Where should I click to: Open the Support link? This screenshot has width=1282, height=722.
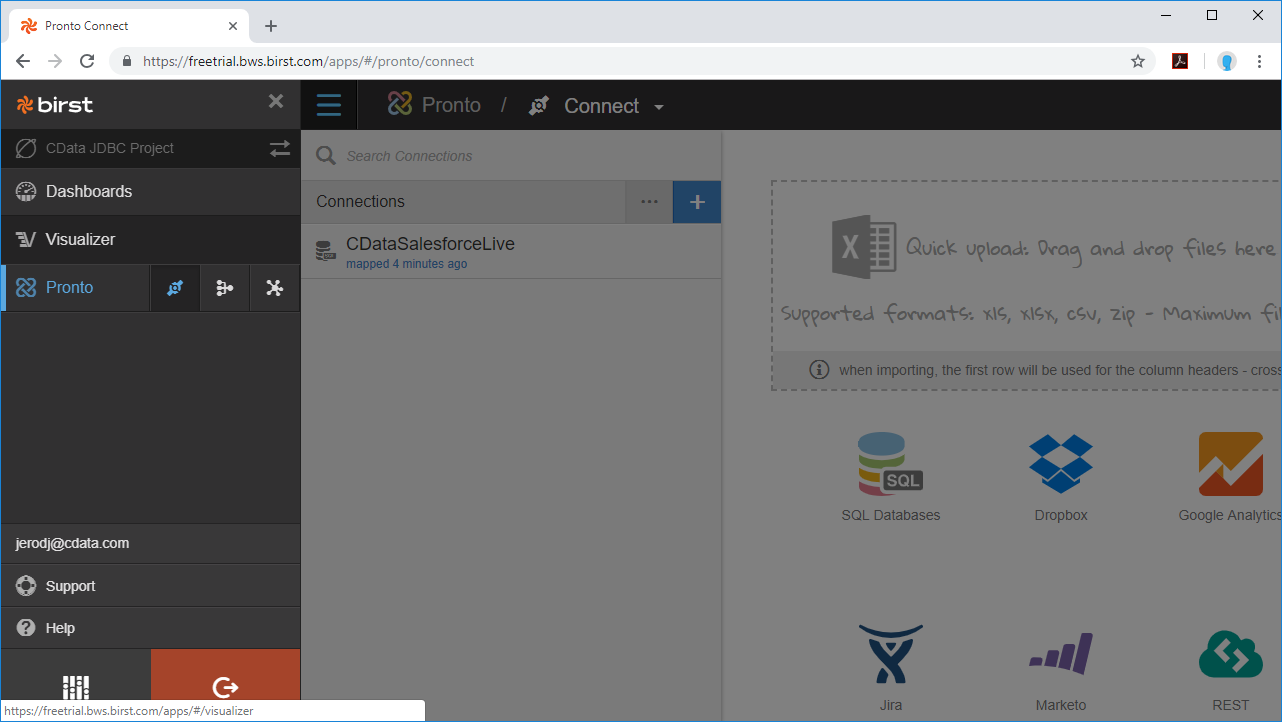pos(70,586)
